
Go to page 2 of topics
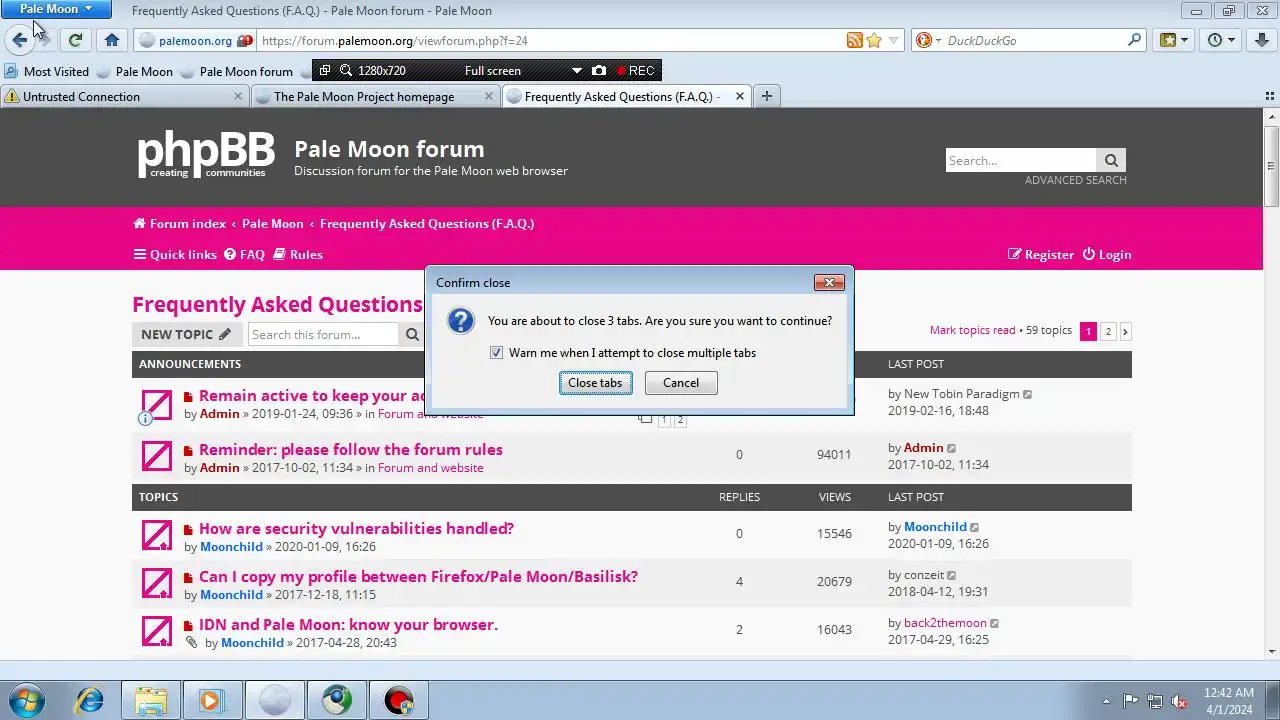tap(1107, 331)
